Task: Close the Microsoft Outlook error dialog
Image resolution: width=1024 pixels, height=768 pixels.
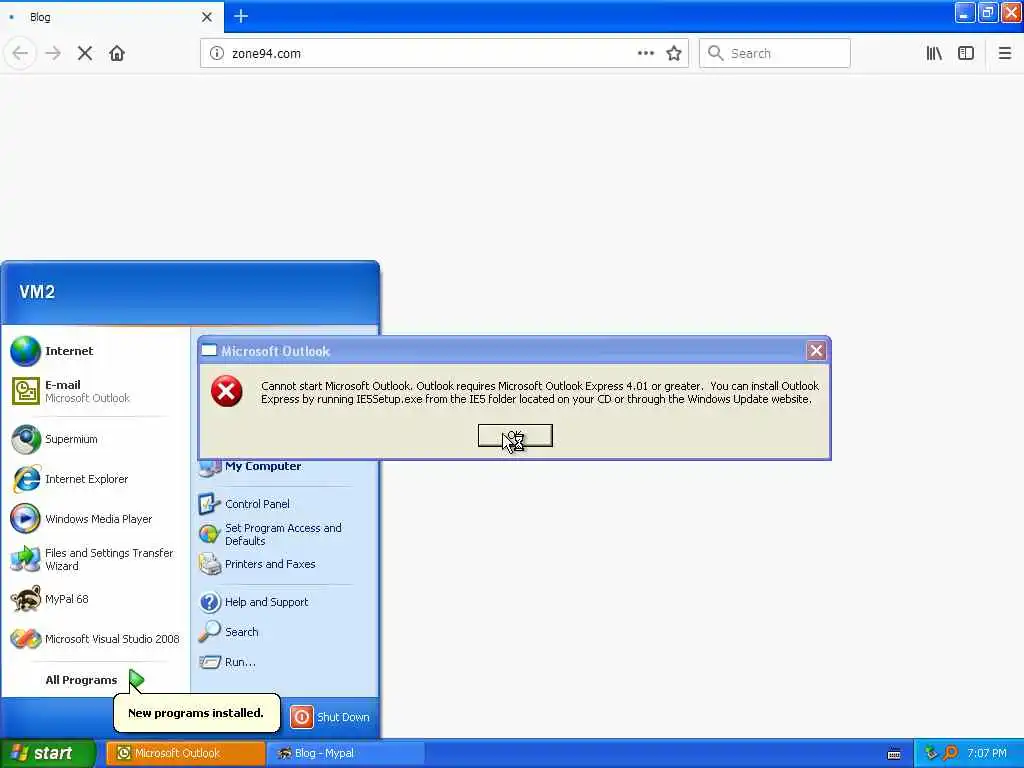Action: pos(816,351)
